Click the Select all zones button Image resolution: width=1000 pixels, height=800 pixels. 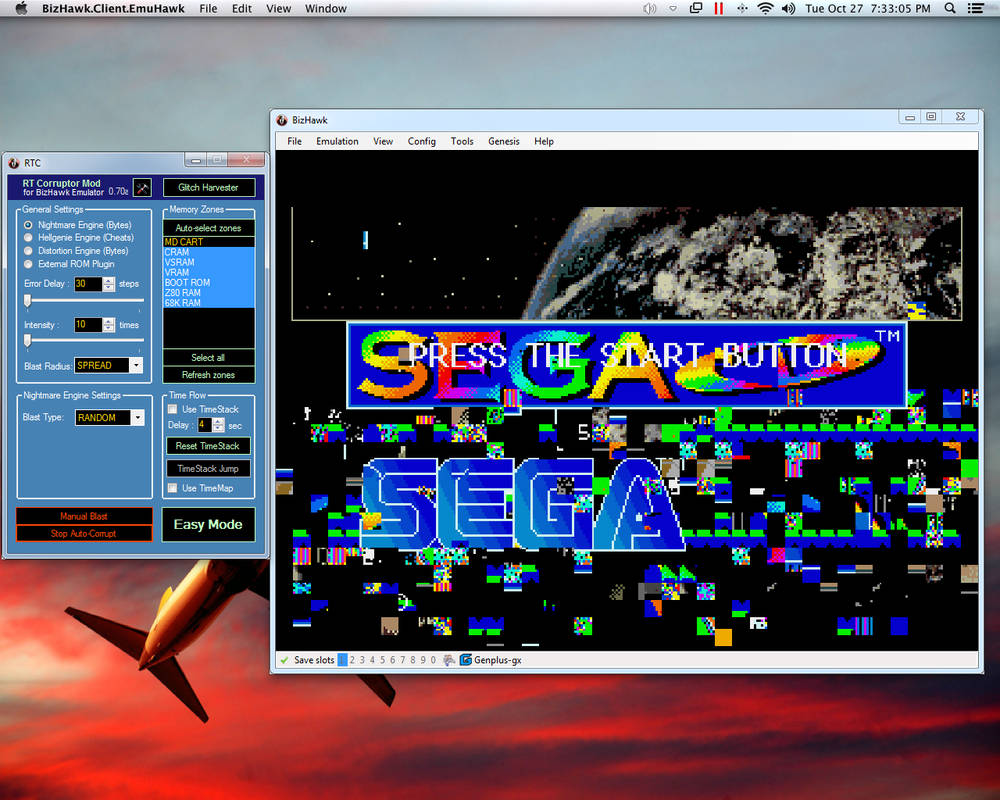tap(209, 357)
